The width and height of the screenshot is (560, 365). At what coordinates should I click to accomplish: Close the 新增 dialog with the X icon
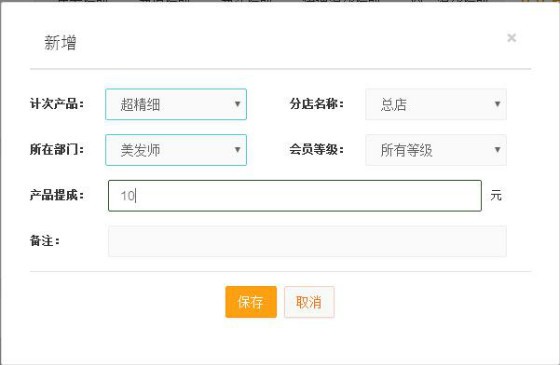[511, 38]
